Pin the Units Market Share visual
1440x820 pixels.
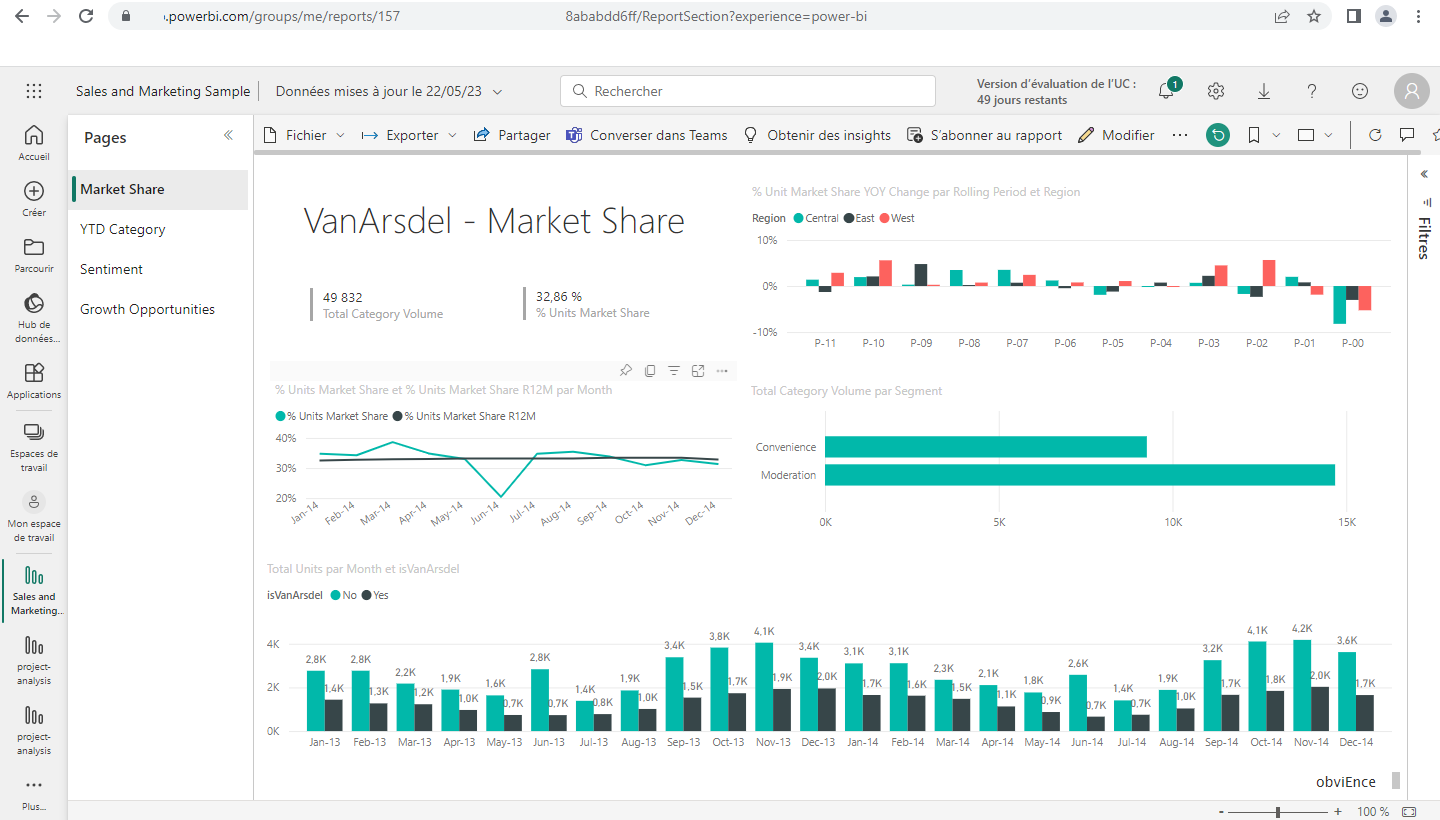tap(626, 371)
